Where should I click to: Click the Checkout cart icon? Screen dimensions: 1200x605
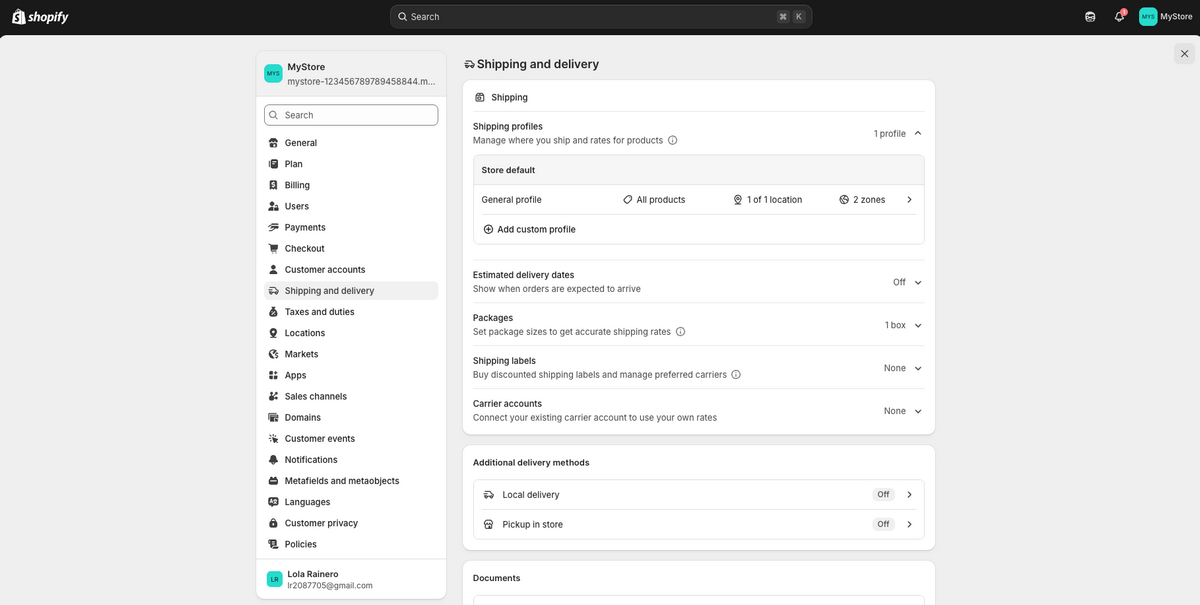274,248
